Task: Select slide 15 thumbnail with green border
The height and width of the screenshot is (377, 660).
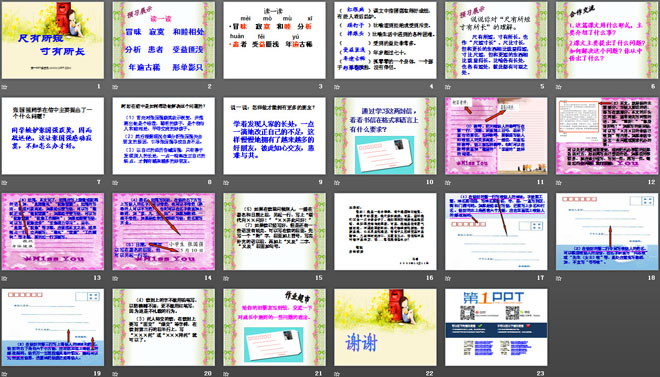Action: (x=274, y=231)
